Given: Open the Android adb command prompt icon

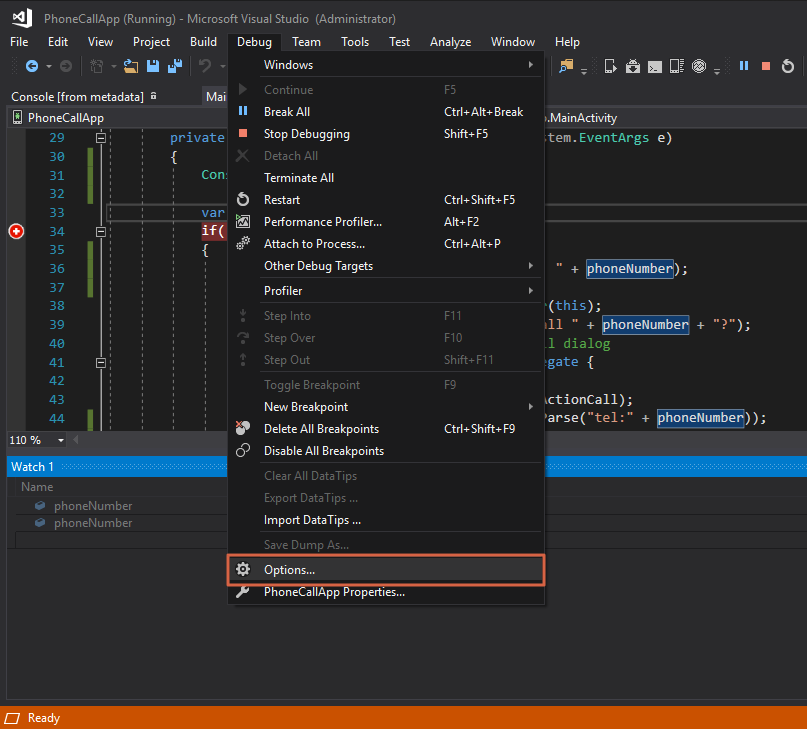Looking at the screenshot, I should 655,66.
